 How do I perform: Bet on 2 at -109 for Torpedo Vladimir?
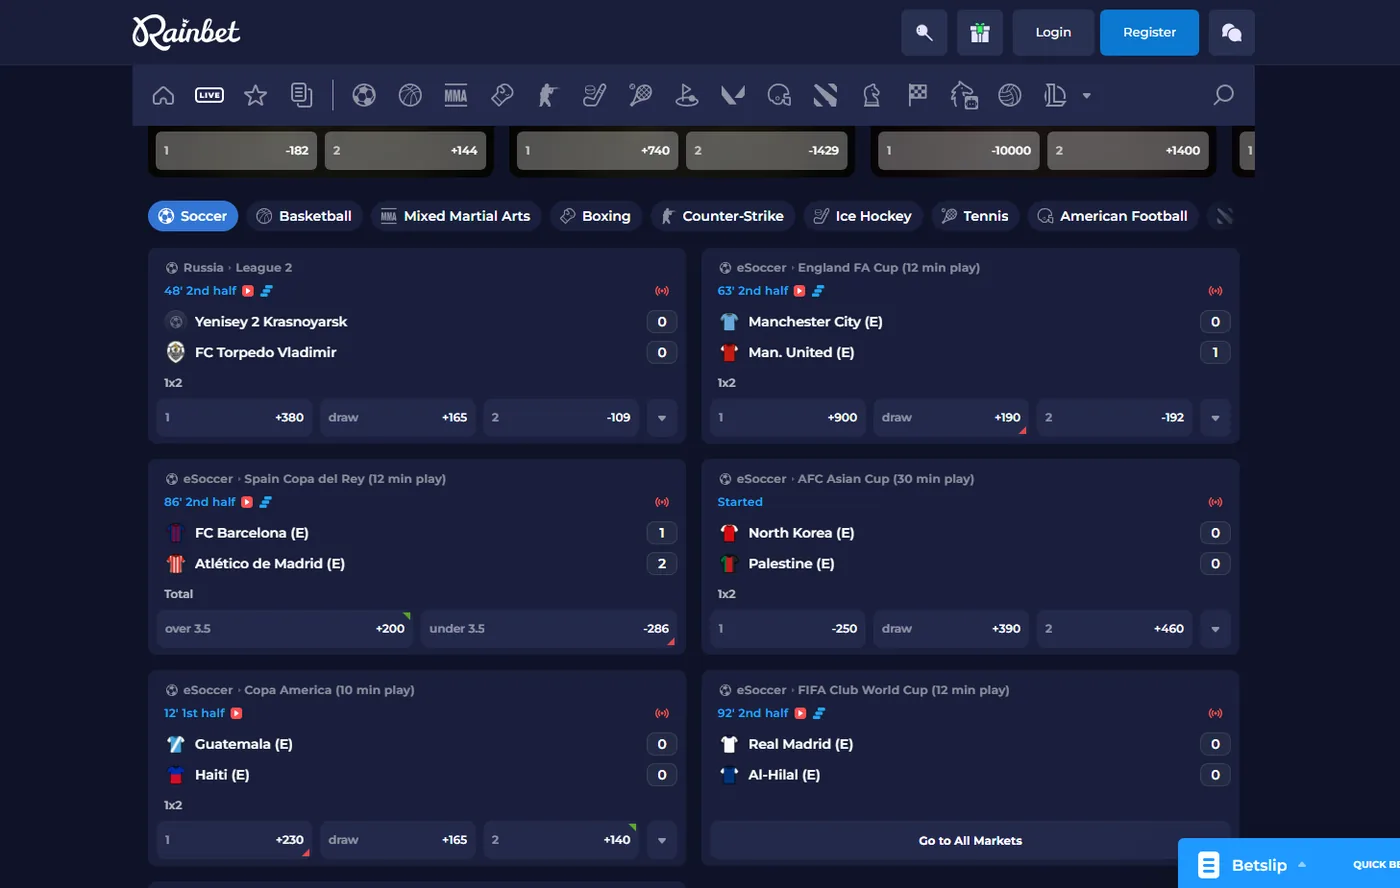(561, 418)
